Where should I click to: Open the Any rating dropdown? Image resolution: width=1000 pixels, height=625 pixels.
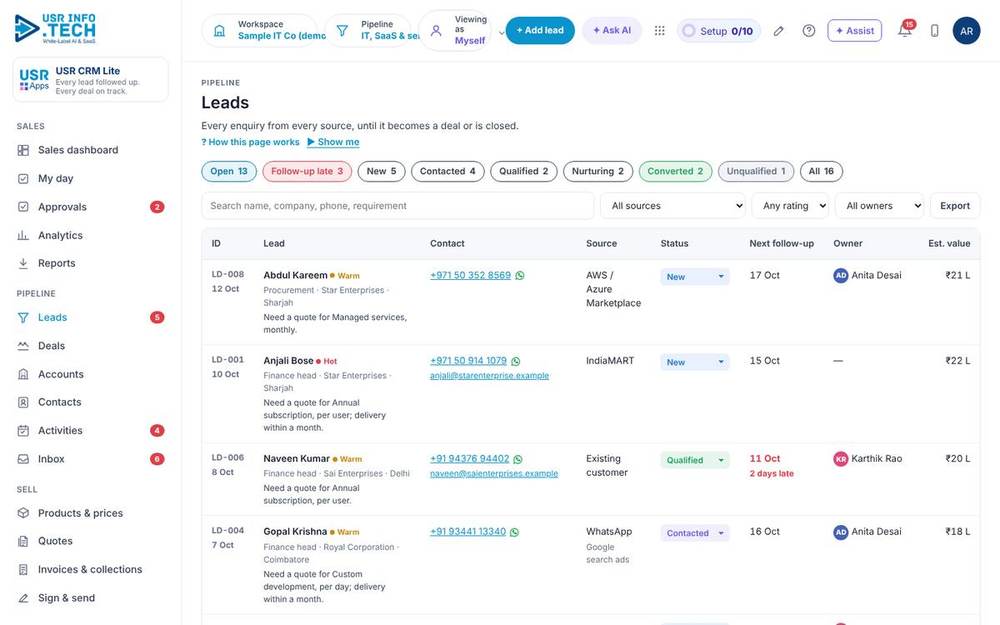(790, 206)
